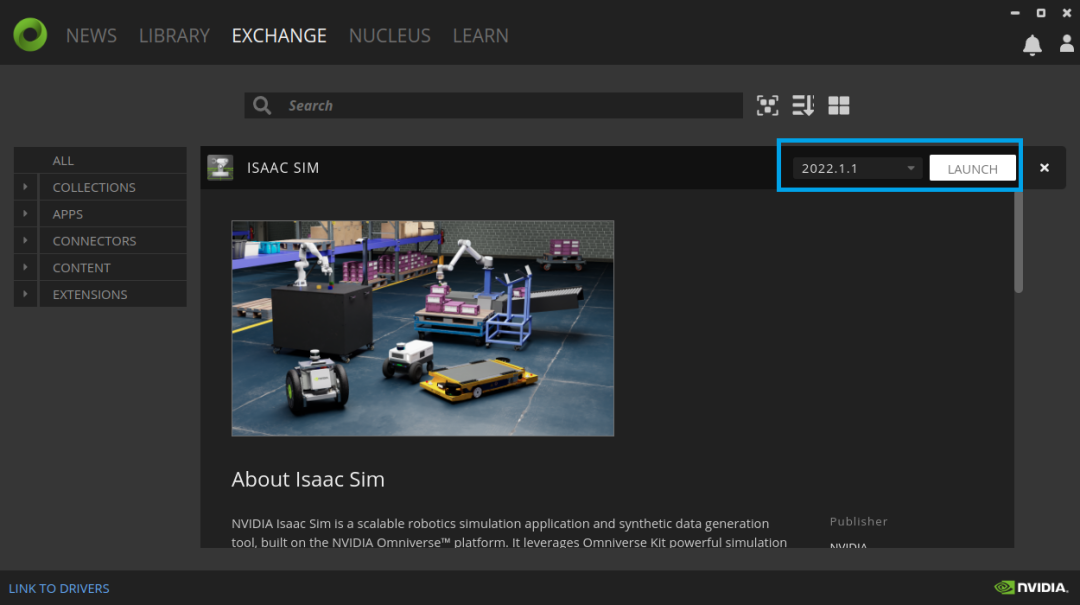Click the Isaac Sim app icon
This screenshot has height=605, width=1080.
pyautogui.click(x=220, y=167)
